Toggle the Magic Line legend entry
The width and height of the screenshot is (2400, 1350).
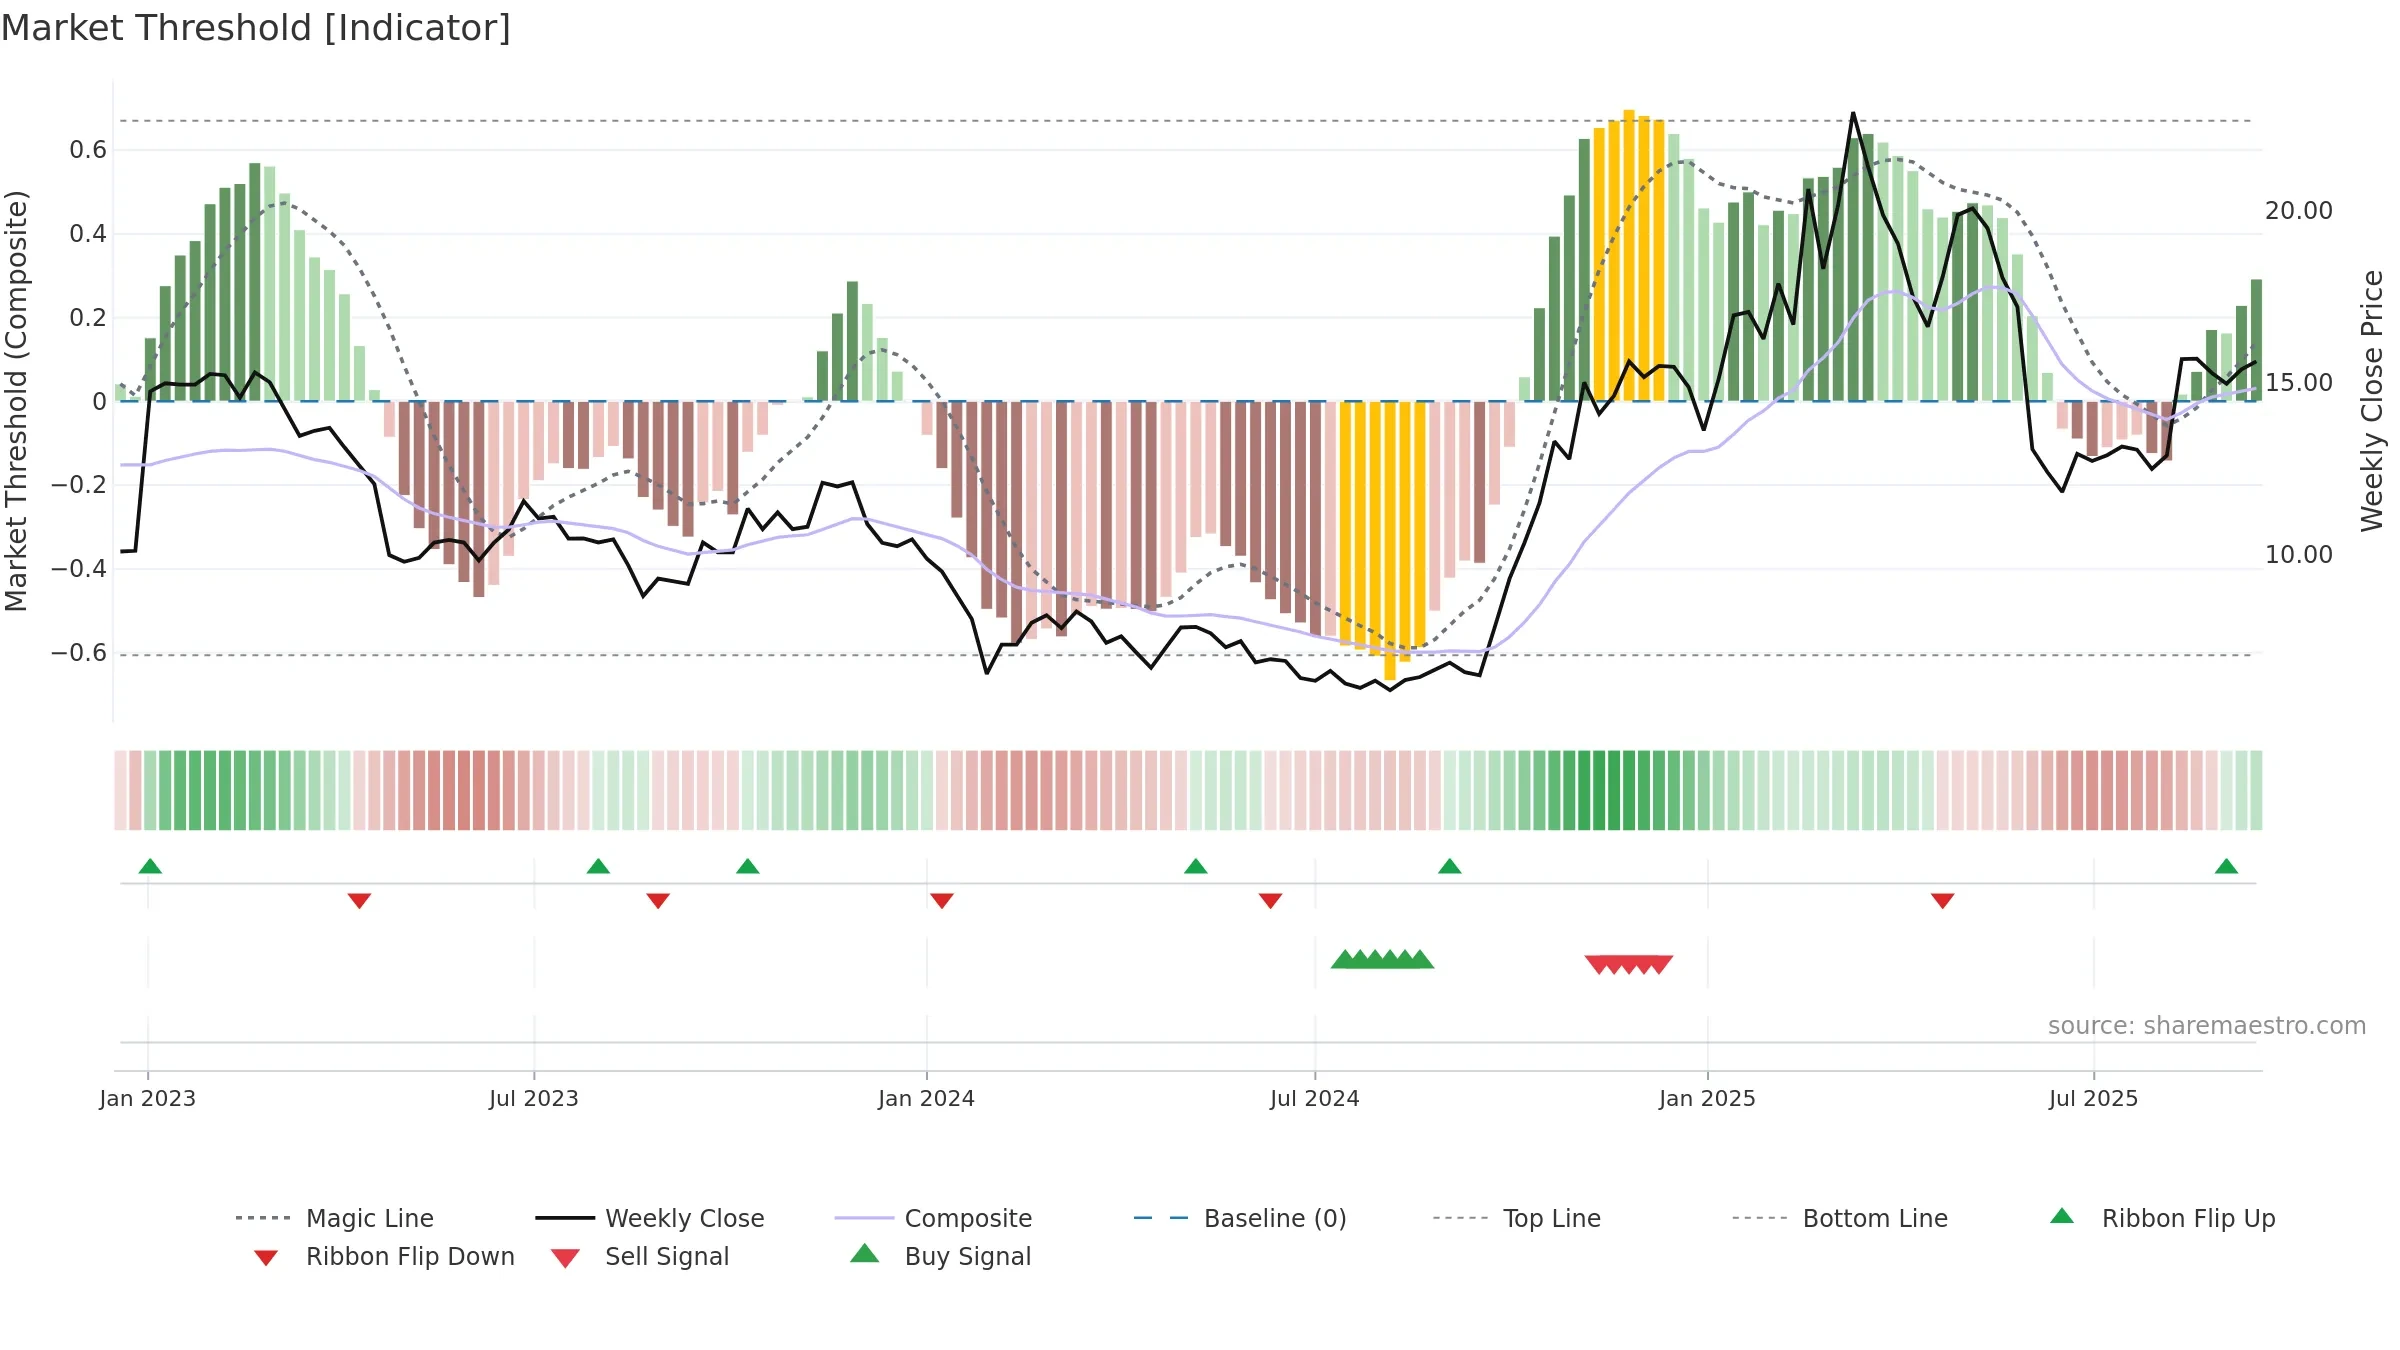coord(335,1218)
